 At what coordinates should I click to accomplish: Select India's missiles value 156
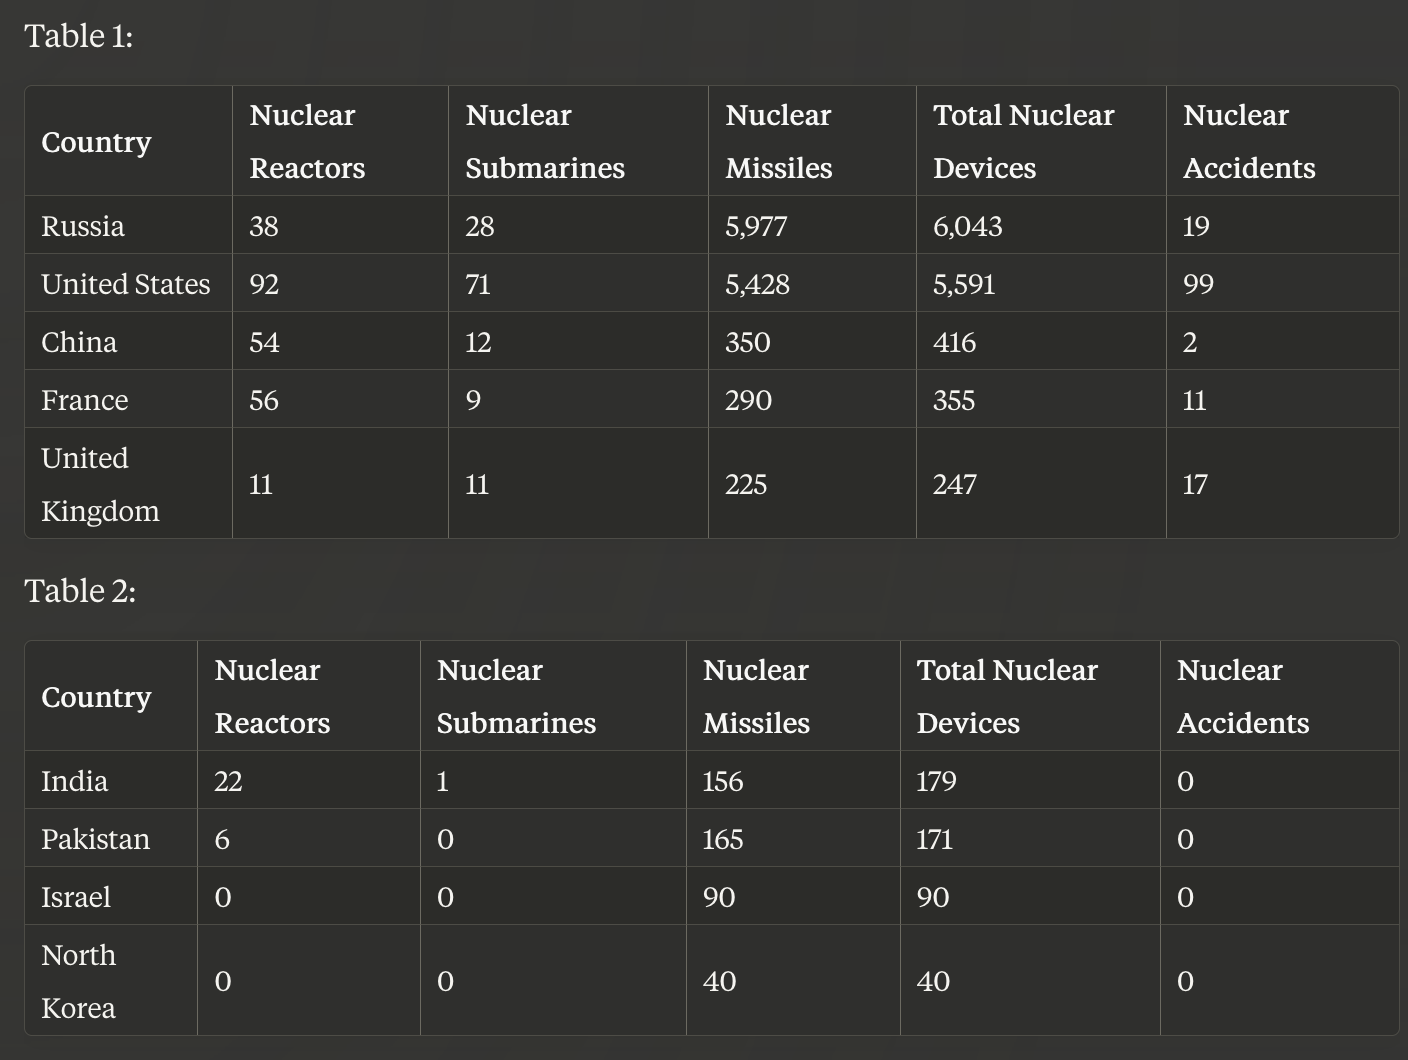[x=723, y=781]
